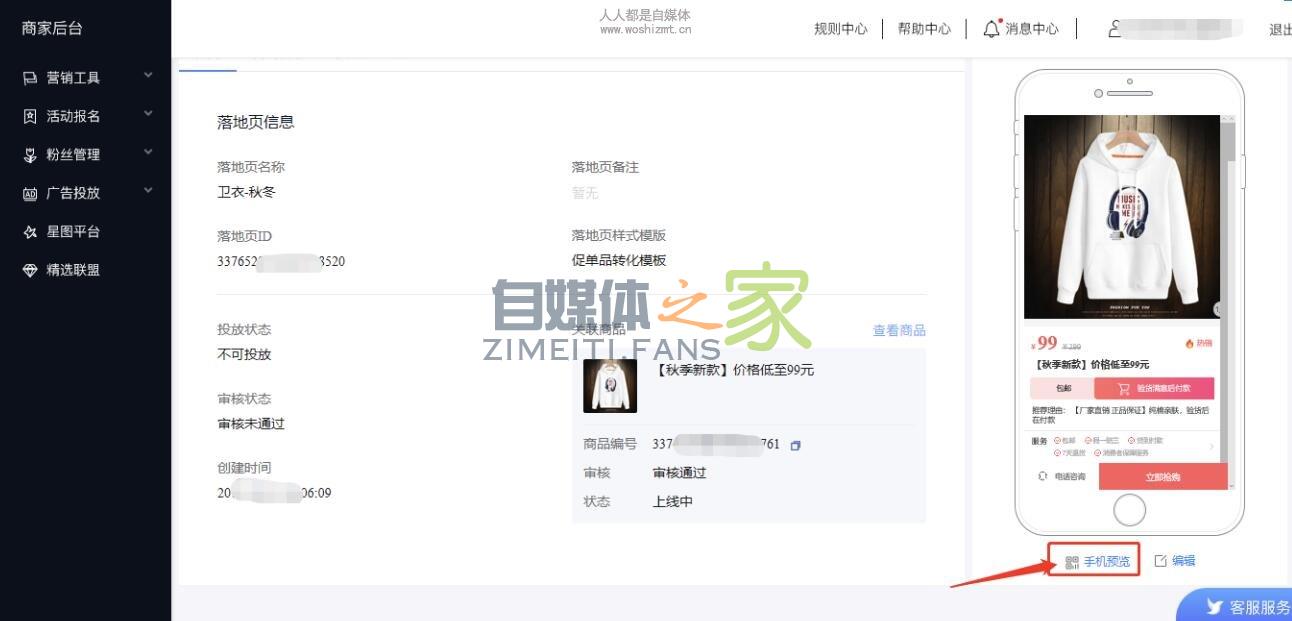Expand the 营销工具 menu chevron
Viewport: 1292px width, 621px height.
[x=148, y=76]
